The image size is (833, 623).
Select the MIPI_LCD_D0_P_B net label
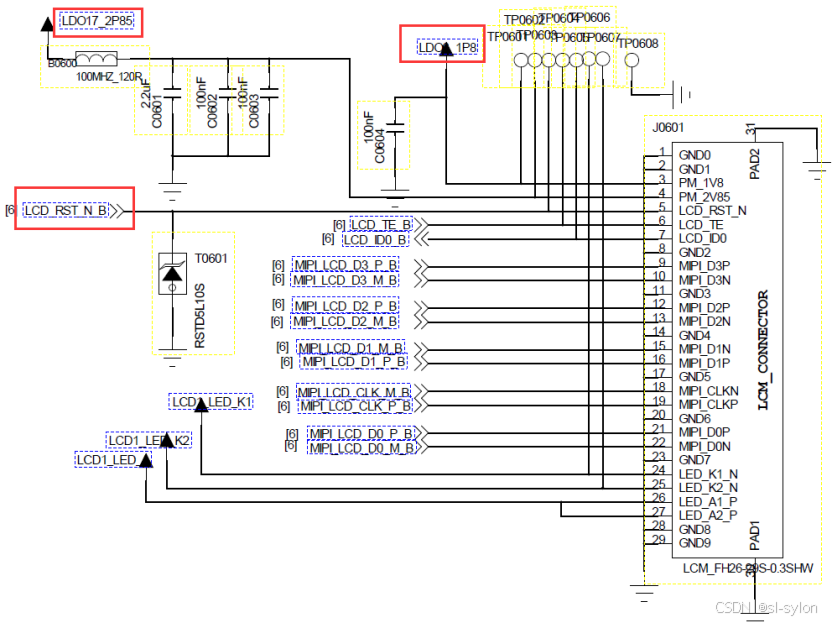click(x=360, y=433)
